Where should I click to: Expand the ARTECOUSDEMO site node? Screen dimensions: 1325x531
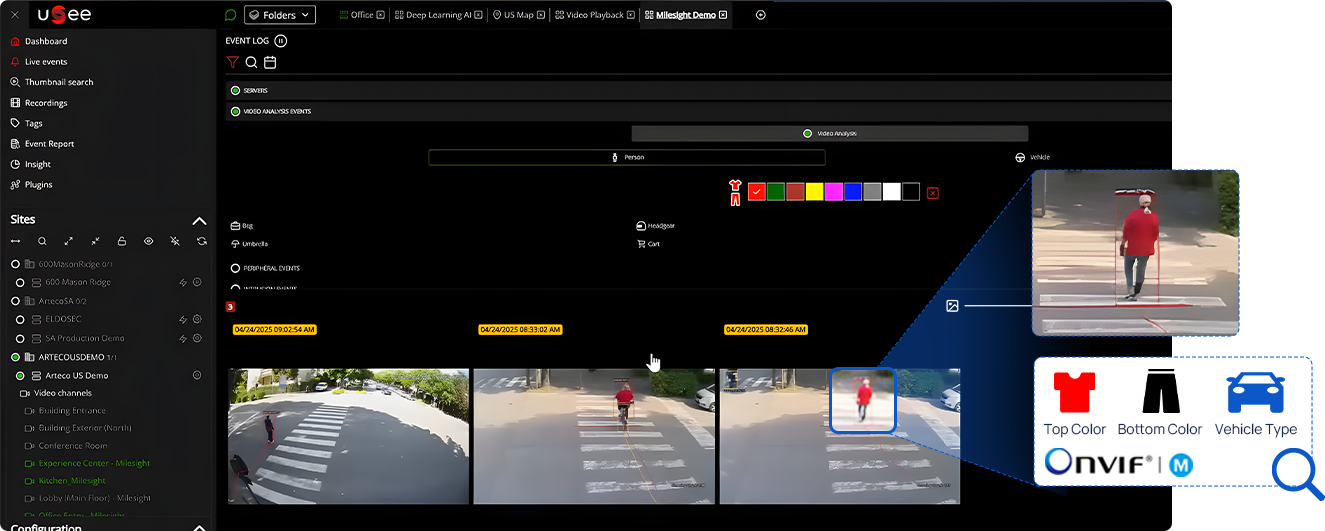pos(15,357)
